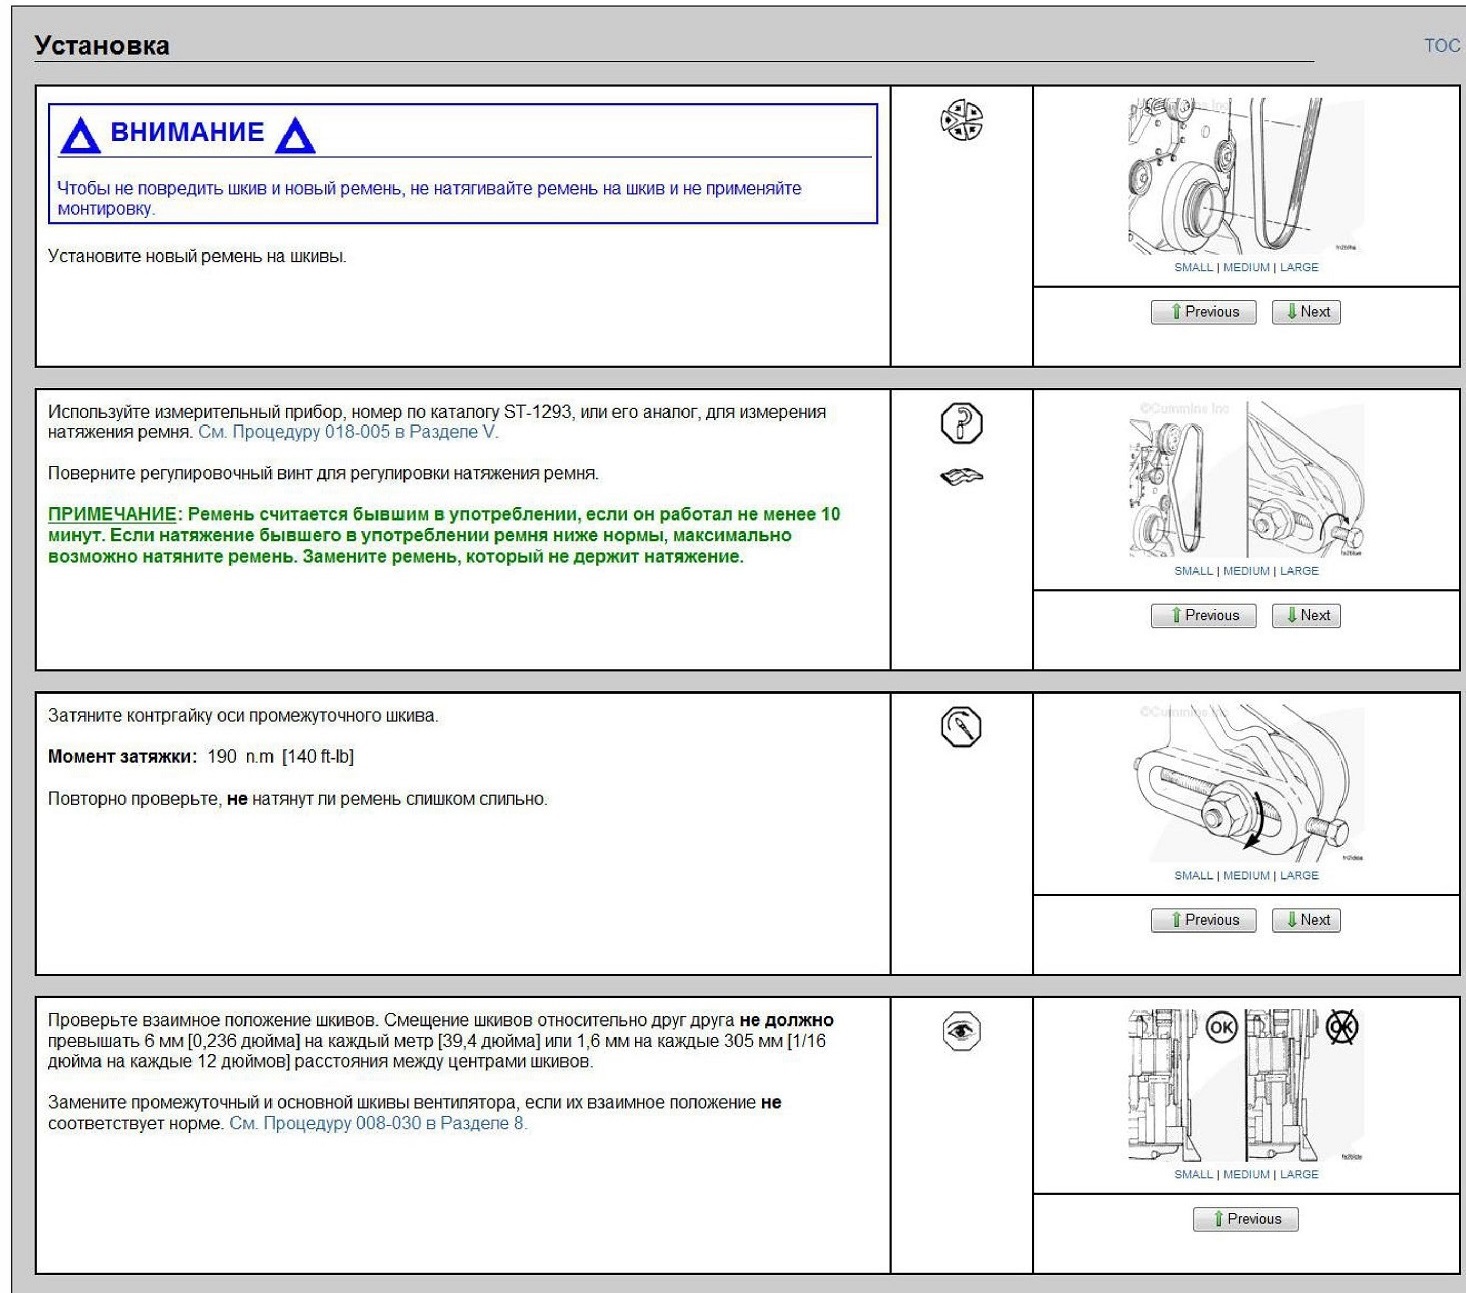The image size is (1466, 1293).
Task: Select SMALL size for belt installation image
Action: 1193,267
